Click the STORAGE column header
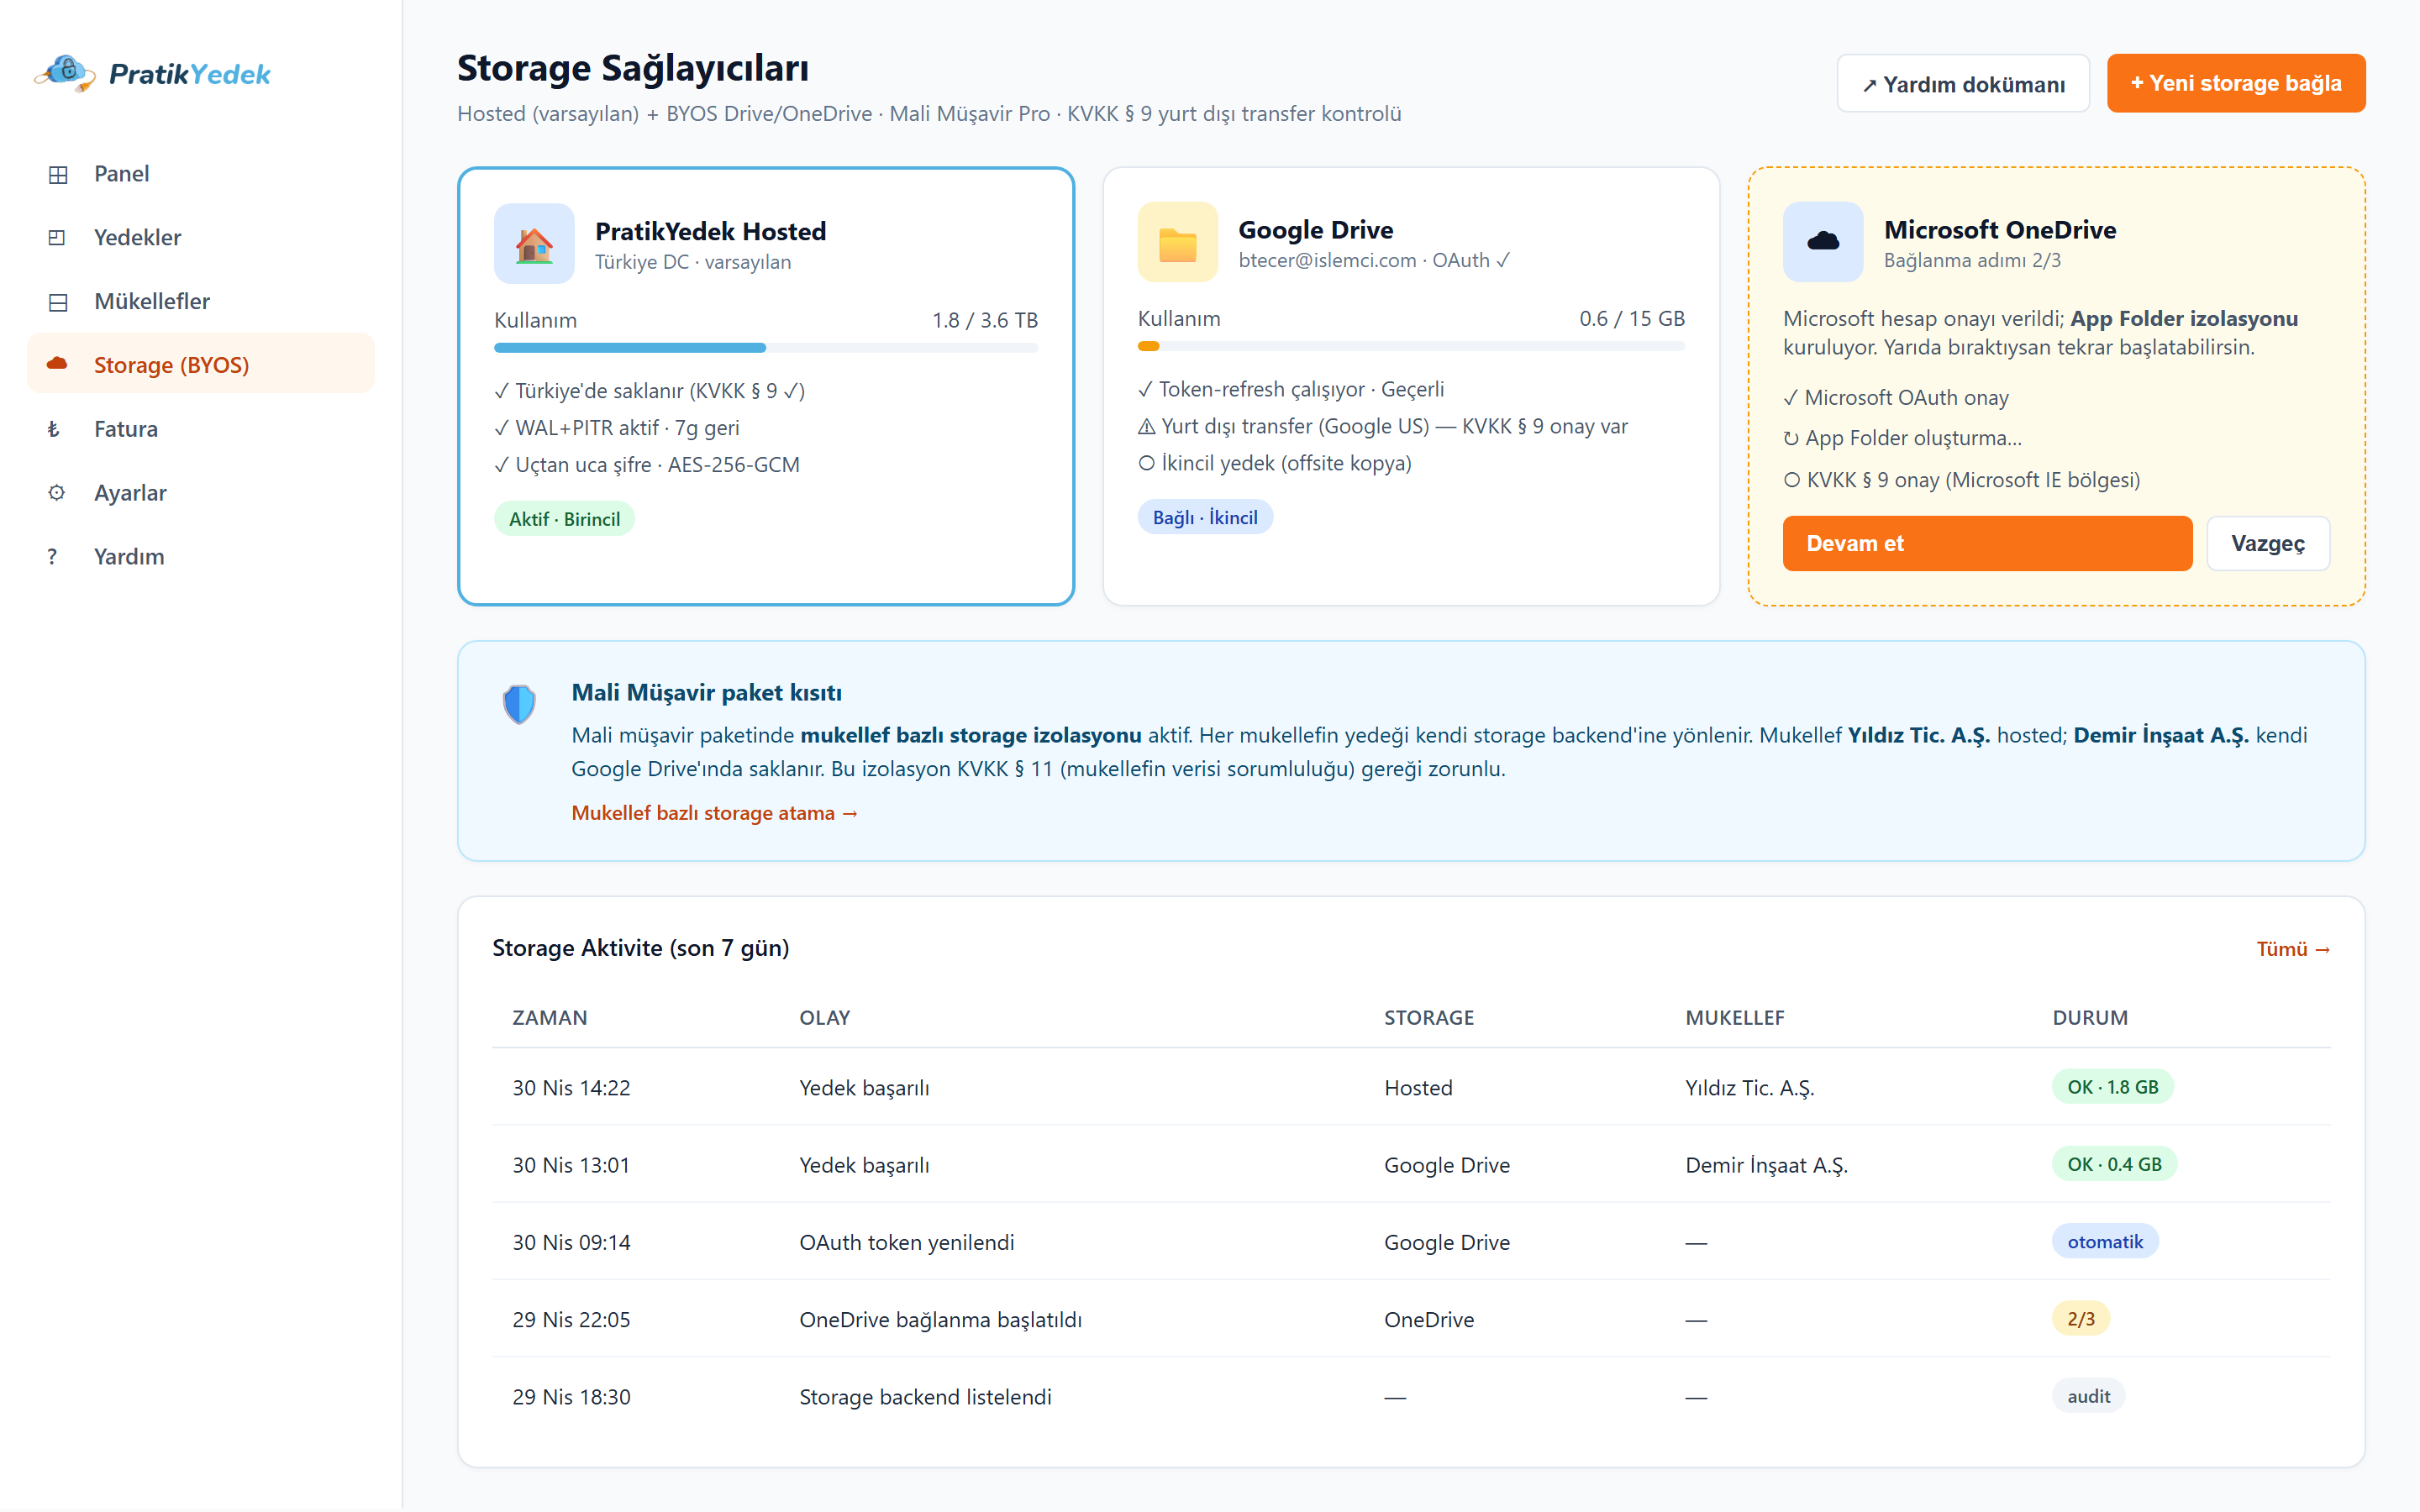This screenshot has width=2420, height=1512. 1428,1018
